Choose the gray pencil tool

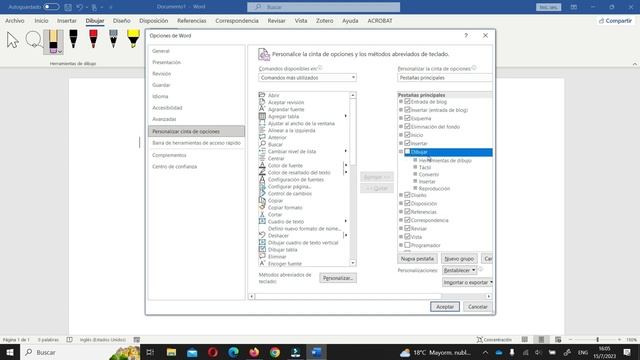[113, 39]
